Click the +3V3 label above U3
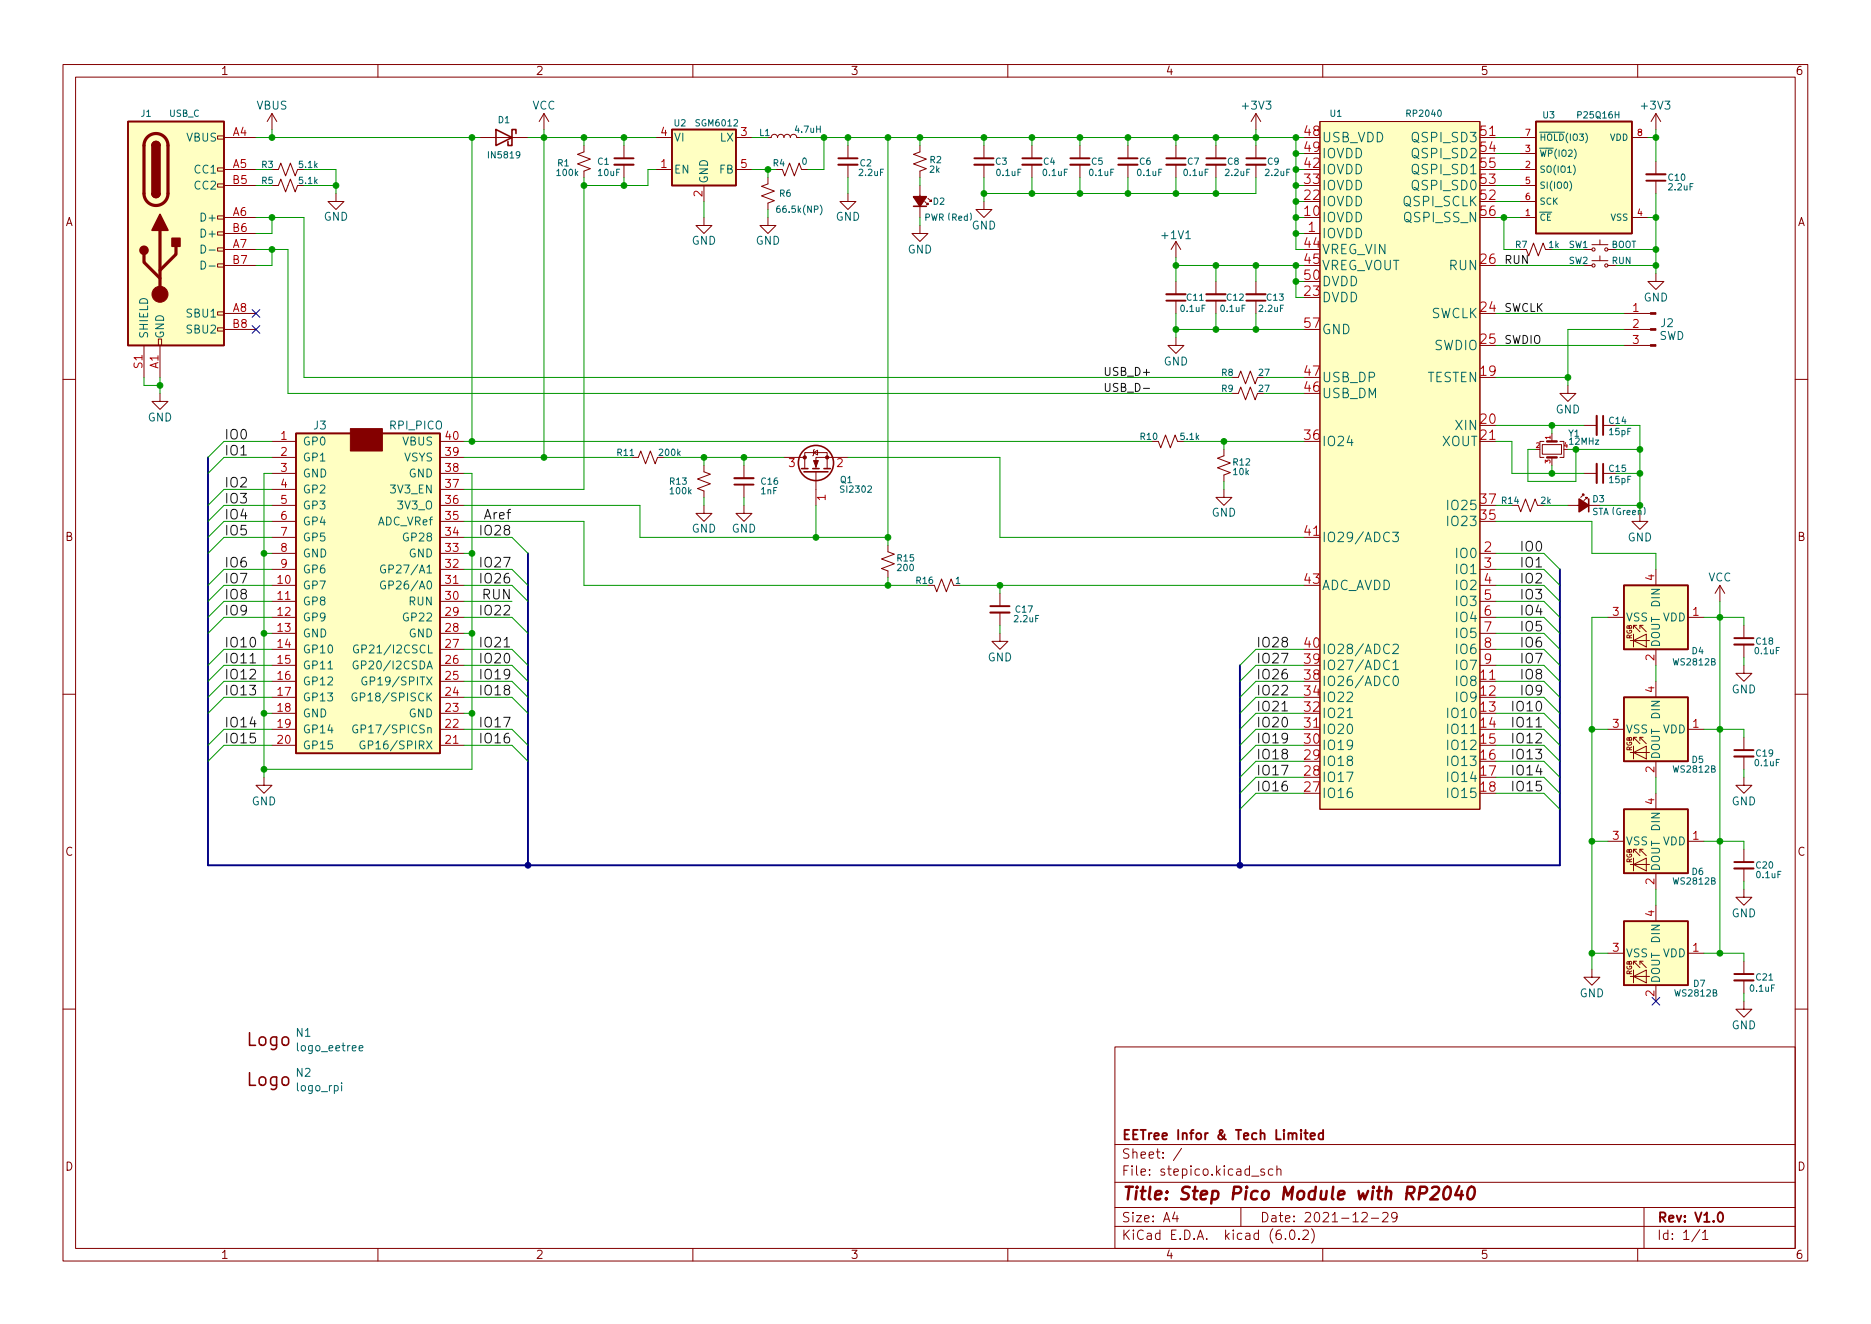Viewport: 1871px width, 1324px height. pos(1656,106)
